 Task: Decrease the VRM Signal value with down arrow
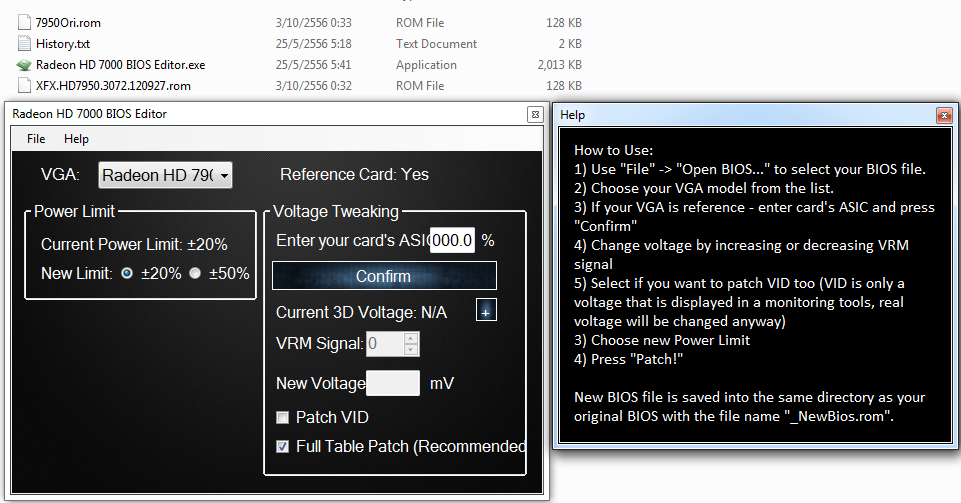411,349
